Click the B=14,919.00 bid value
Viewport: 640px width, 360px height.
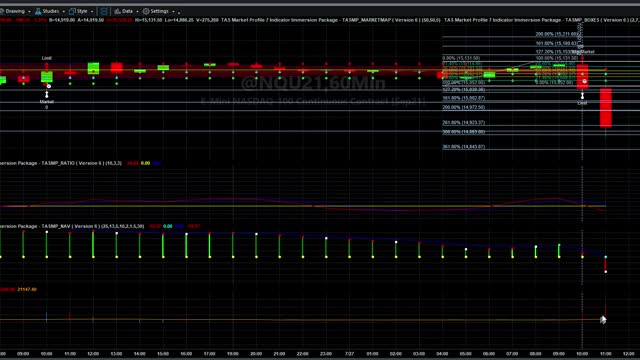coord(62,20)
